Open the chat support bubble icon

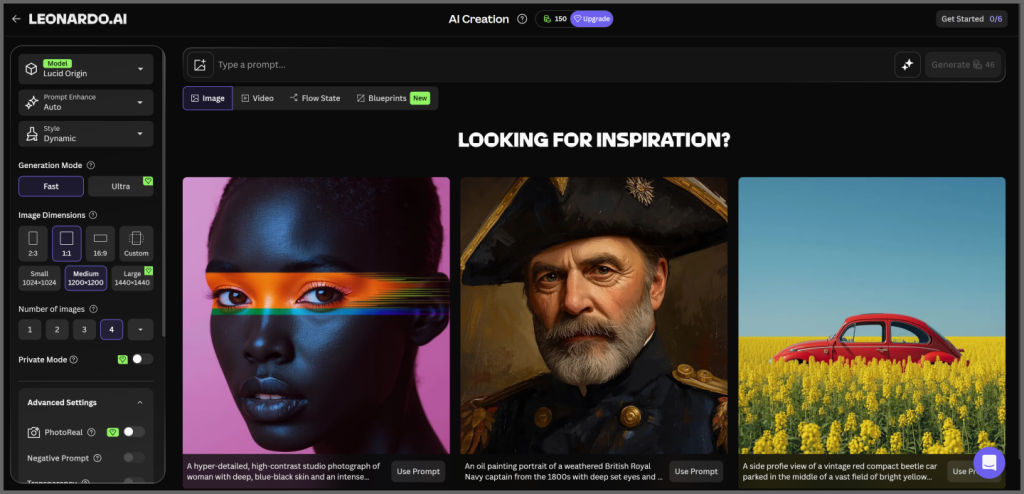pos(989,463)
